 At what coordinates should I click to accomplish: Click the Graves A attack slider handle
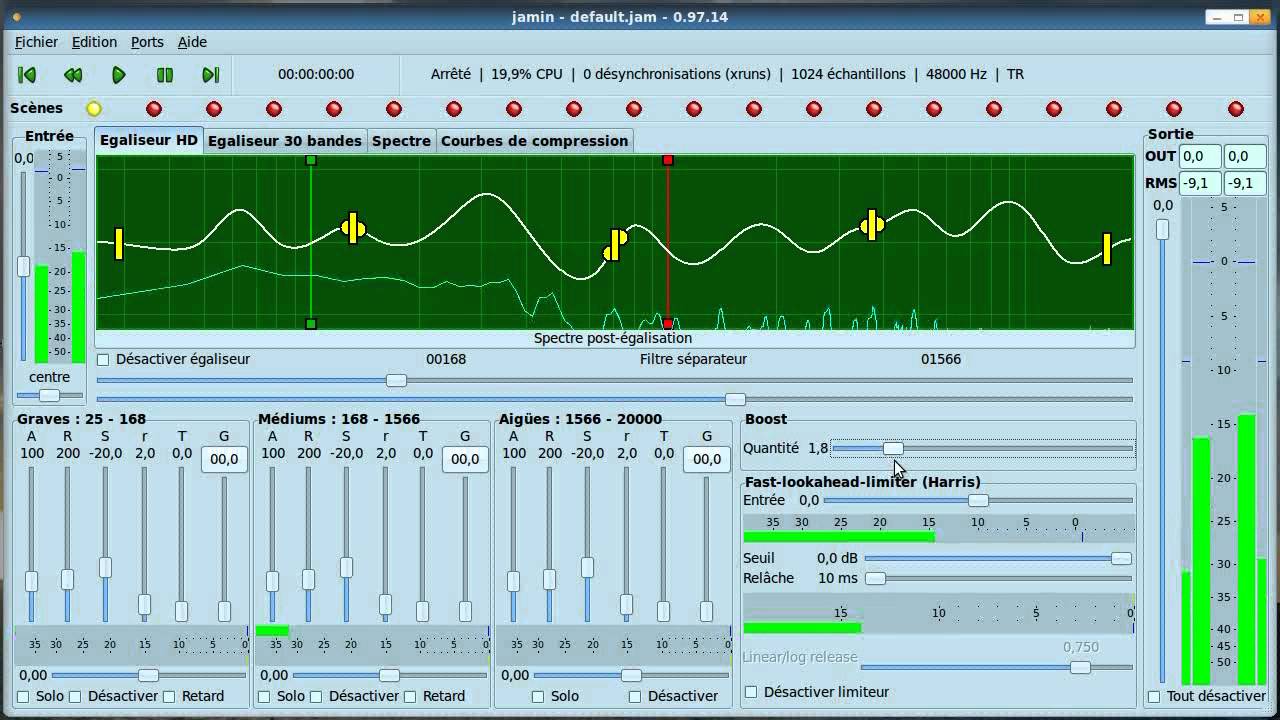(31, 581)
